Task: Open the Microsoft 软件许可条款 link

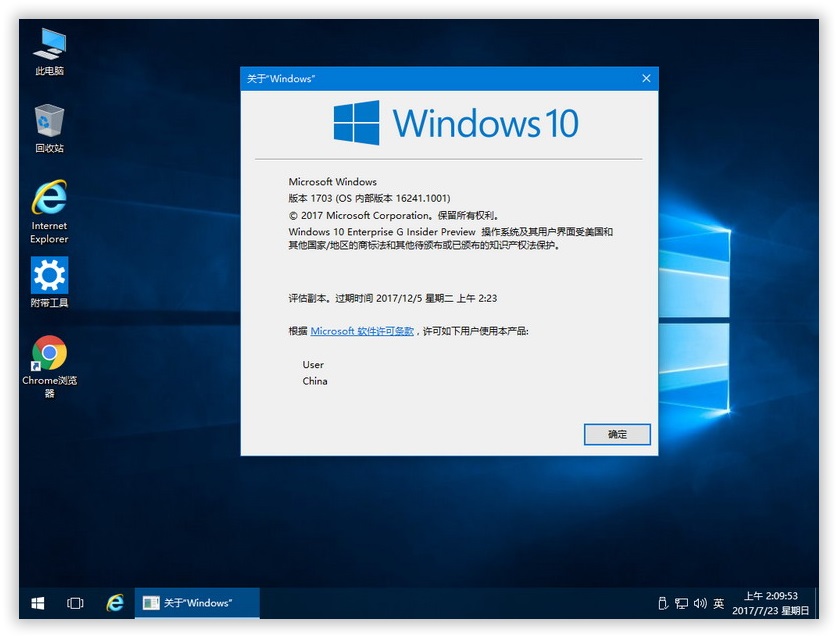Action: click(x=362, y=331)
